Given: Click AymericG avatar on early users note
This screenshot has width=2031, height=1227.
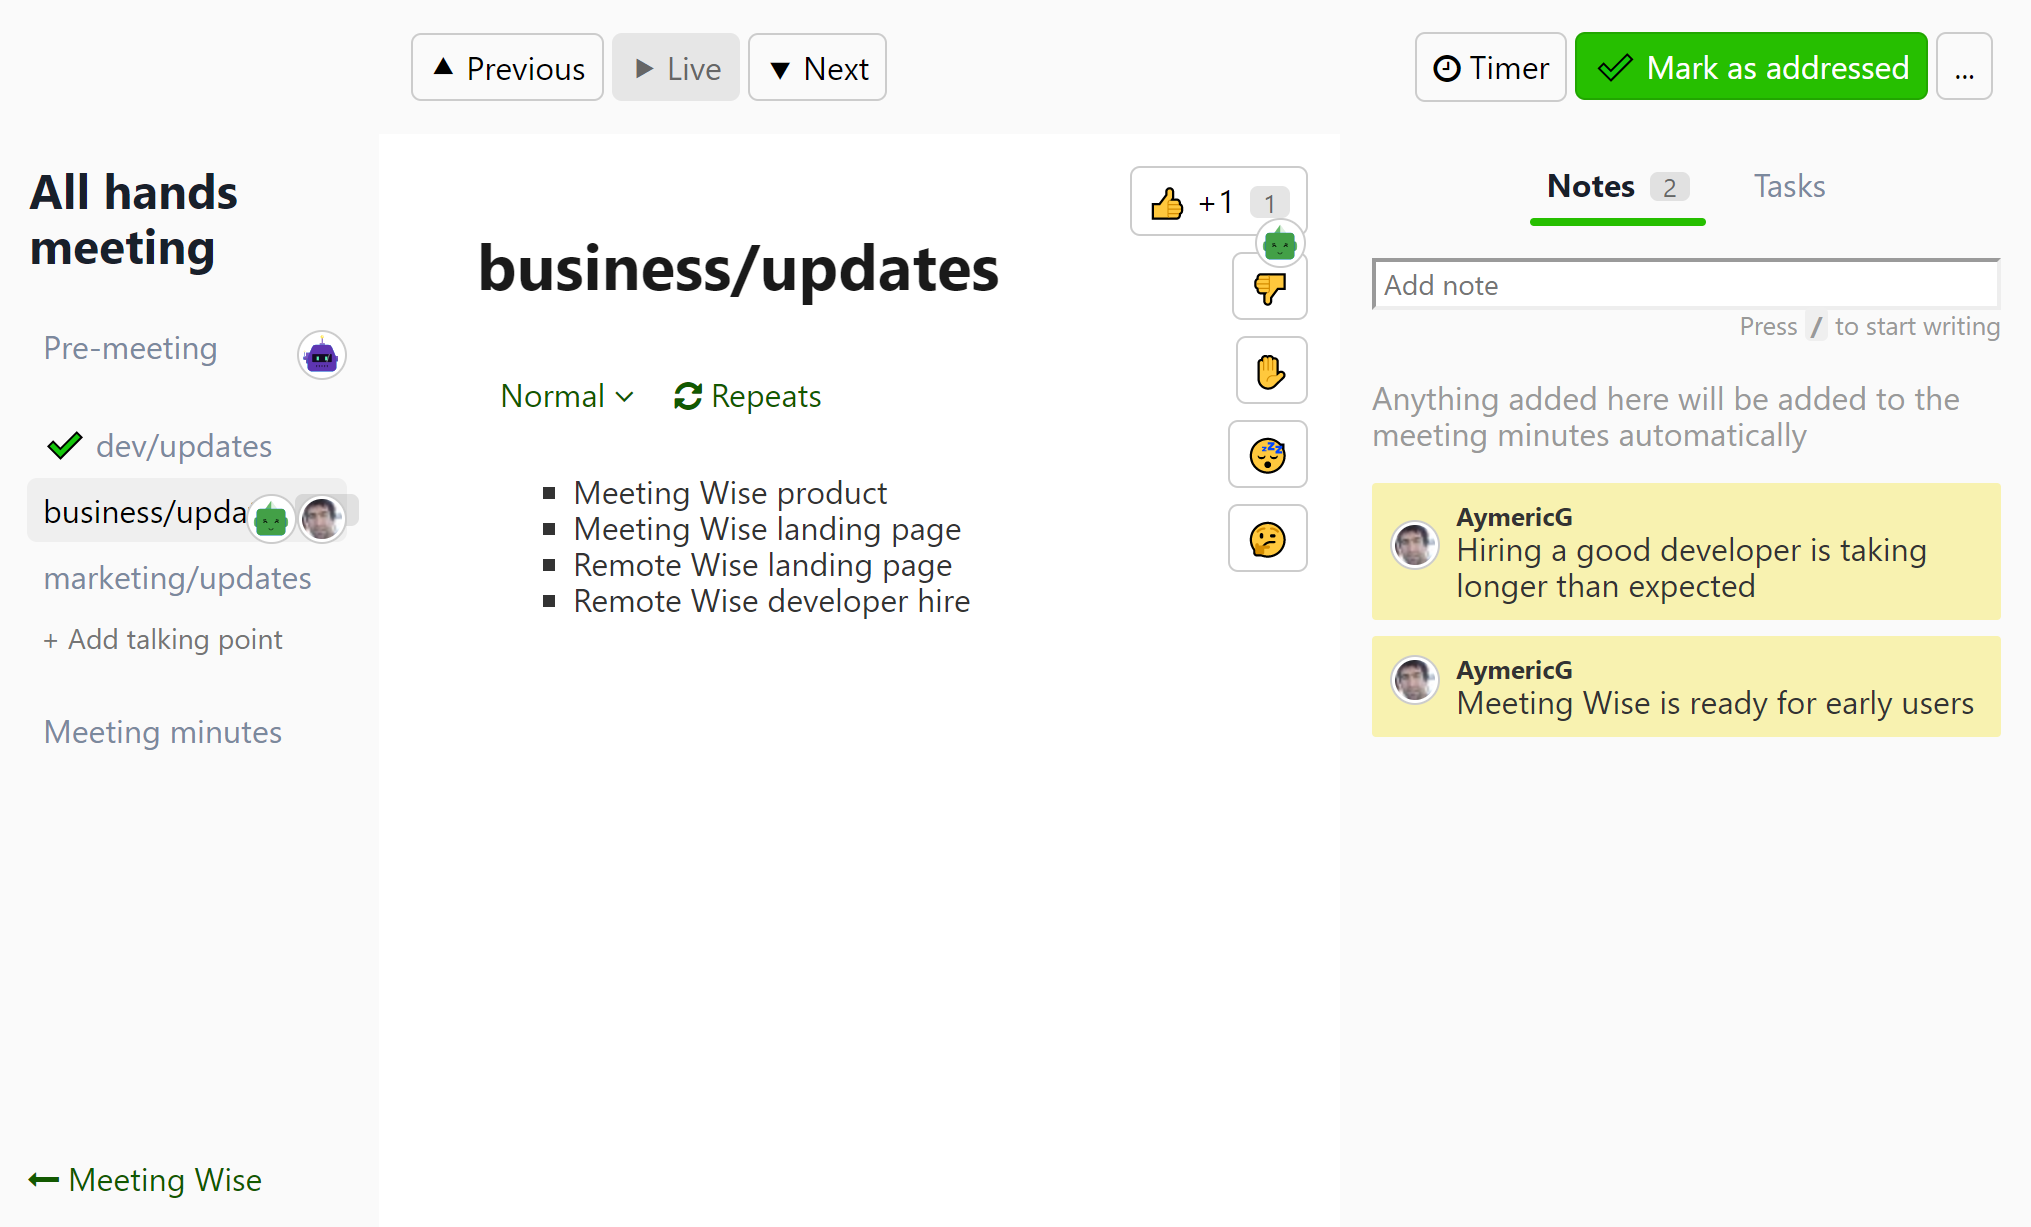Looking at the screenshot, I should [x=1415, y=680].
